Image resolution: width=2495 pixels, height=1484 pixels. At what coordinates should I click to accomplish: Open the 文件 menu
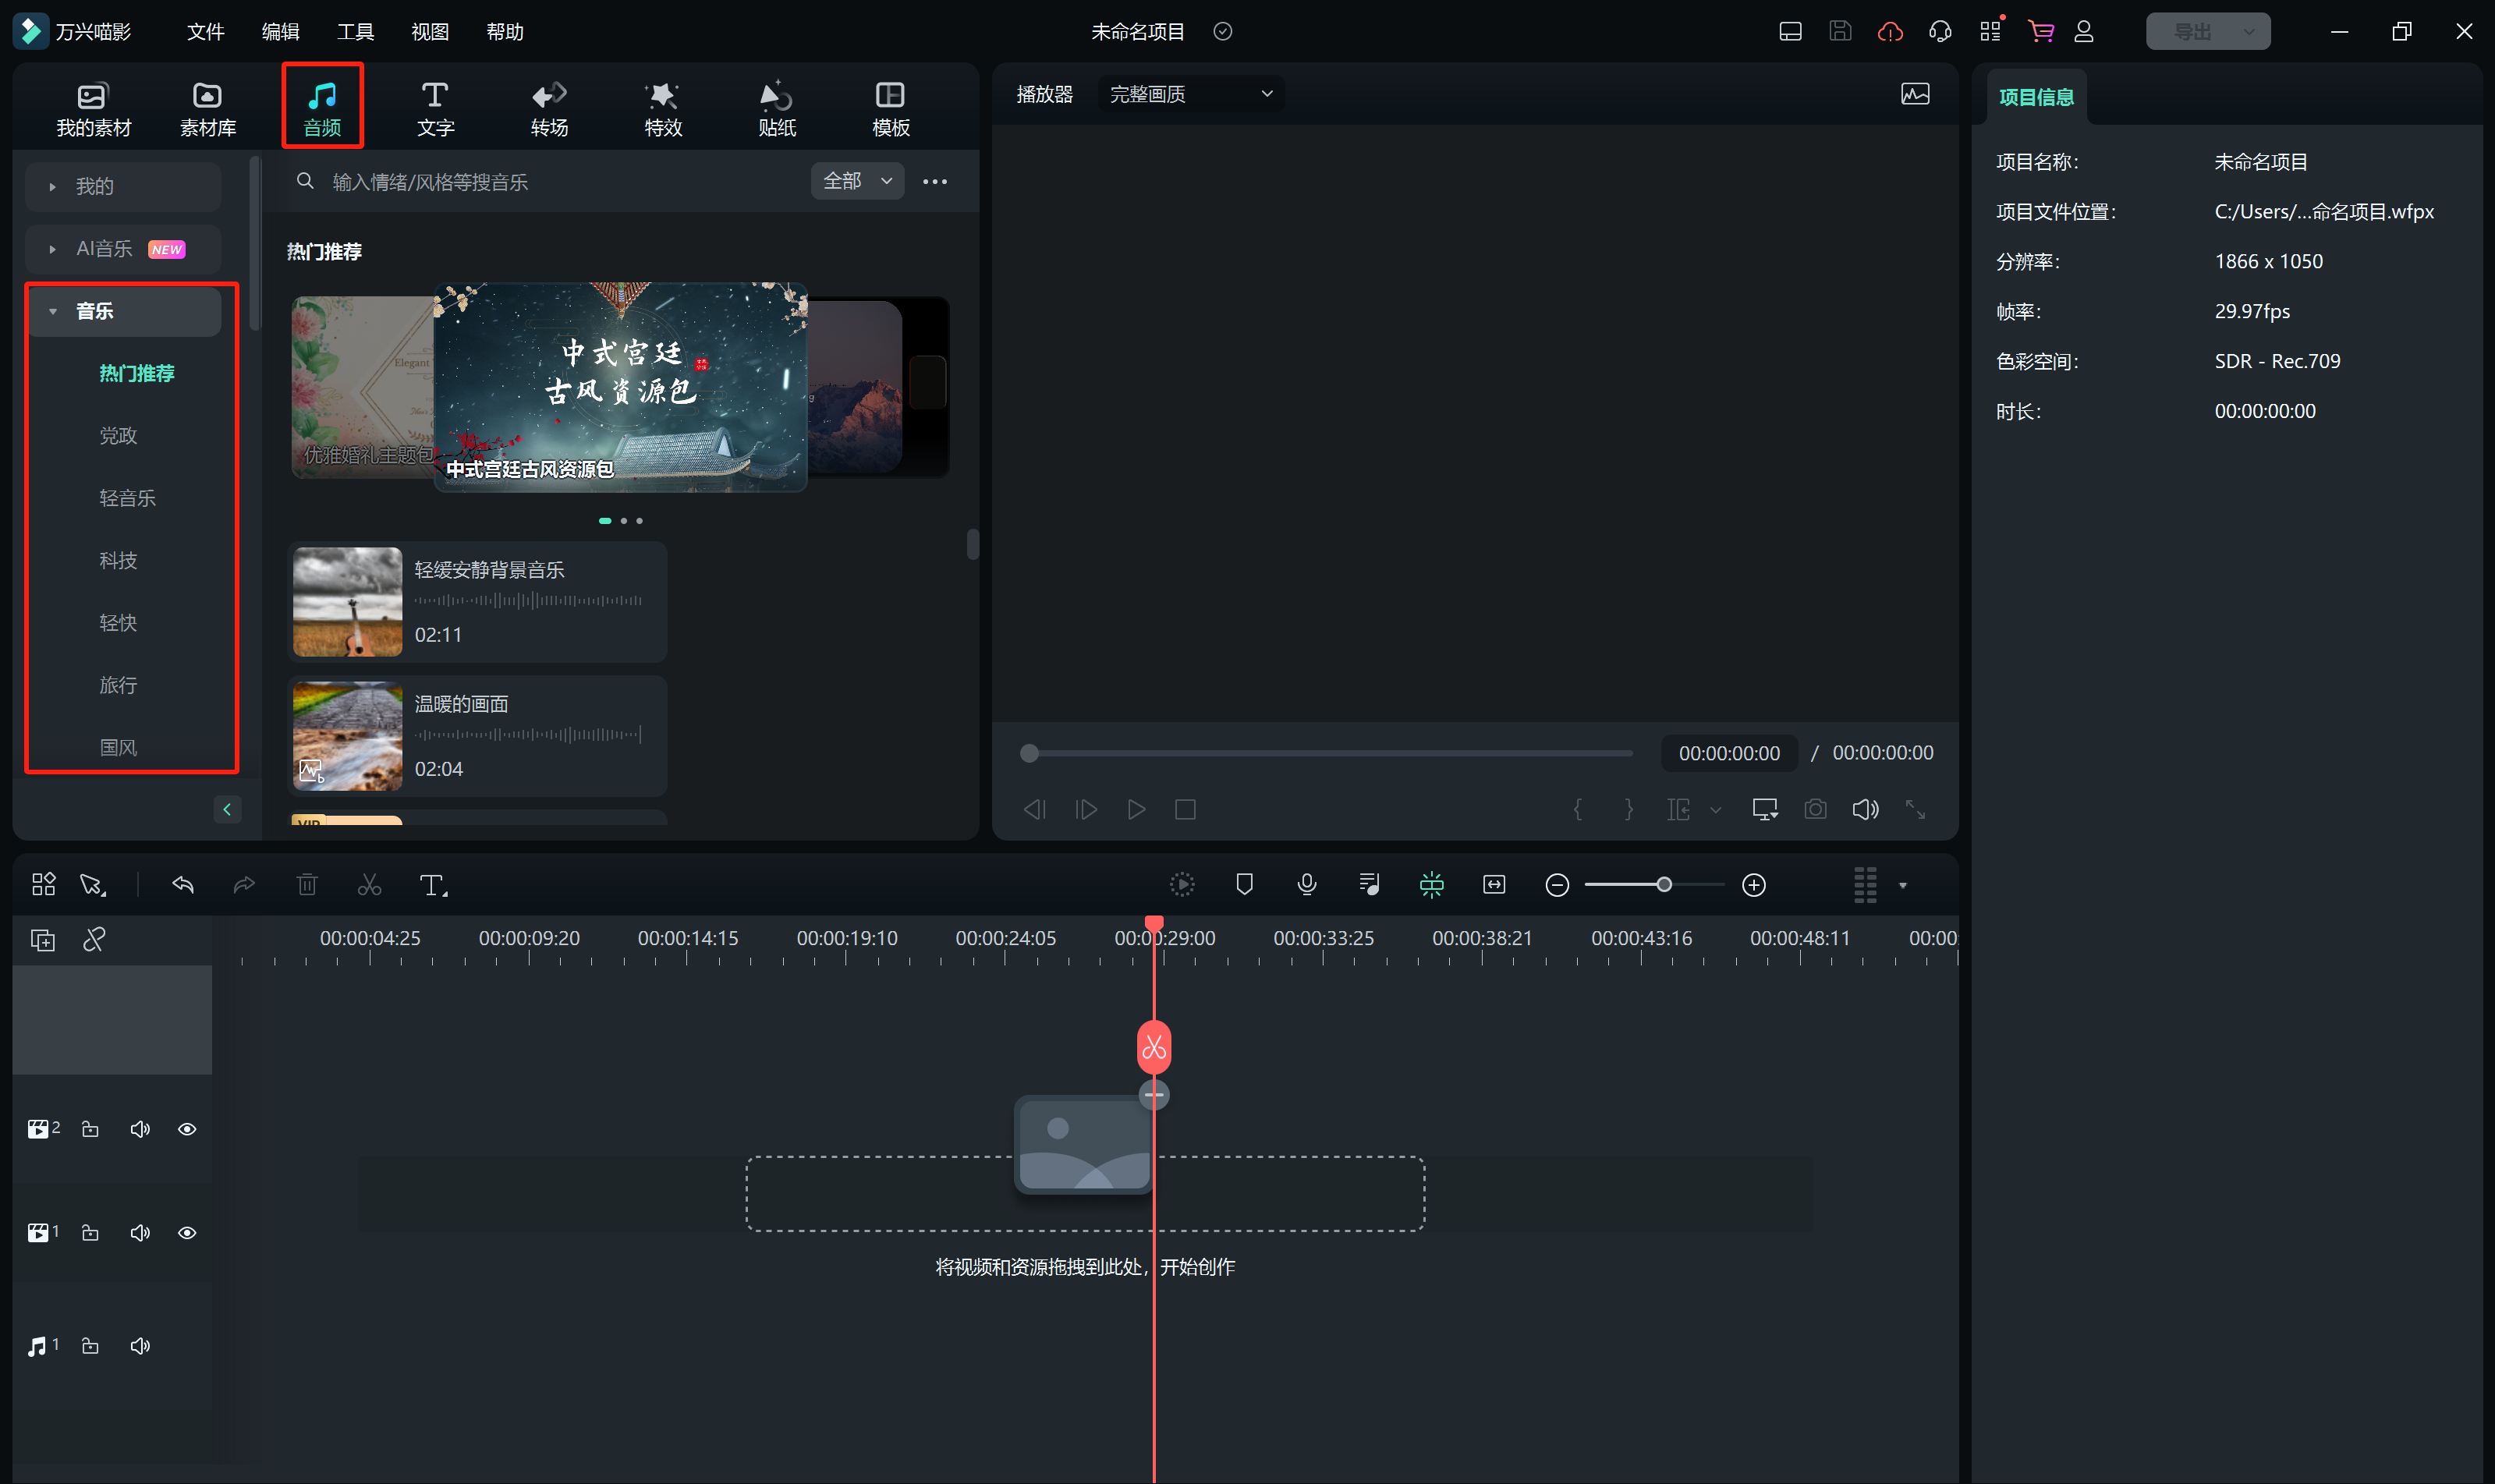(205, 32)
